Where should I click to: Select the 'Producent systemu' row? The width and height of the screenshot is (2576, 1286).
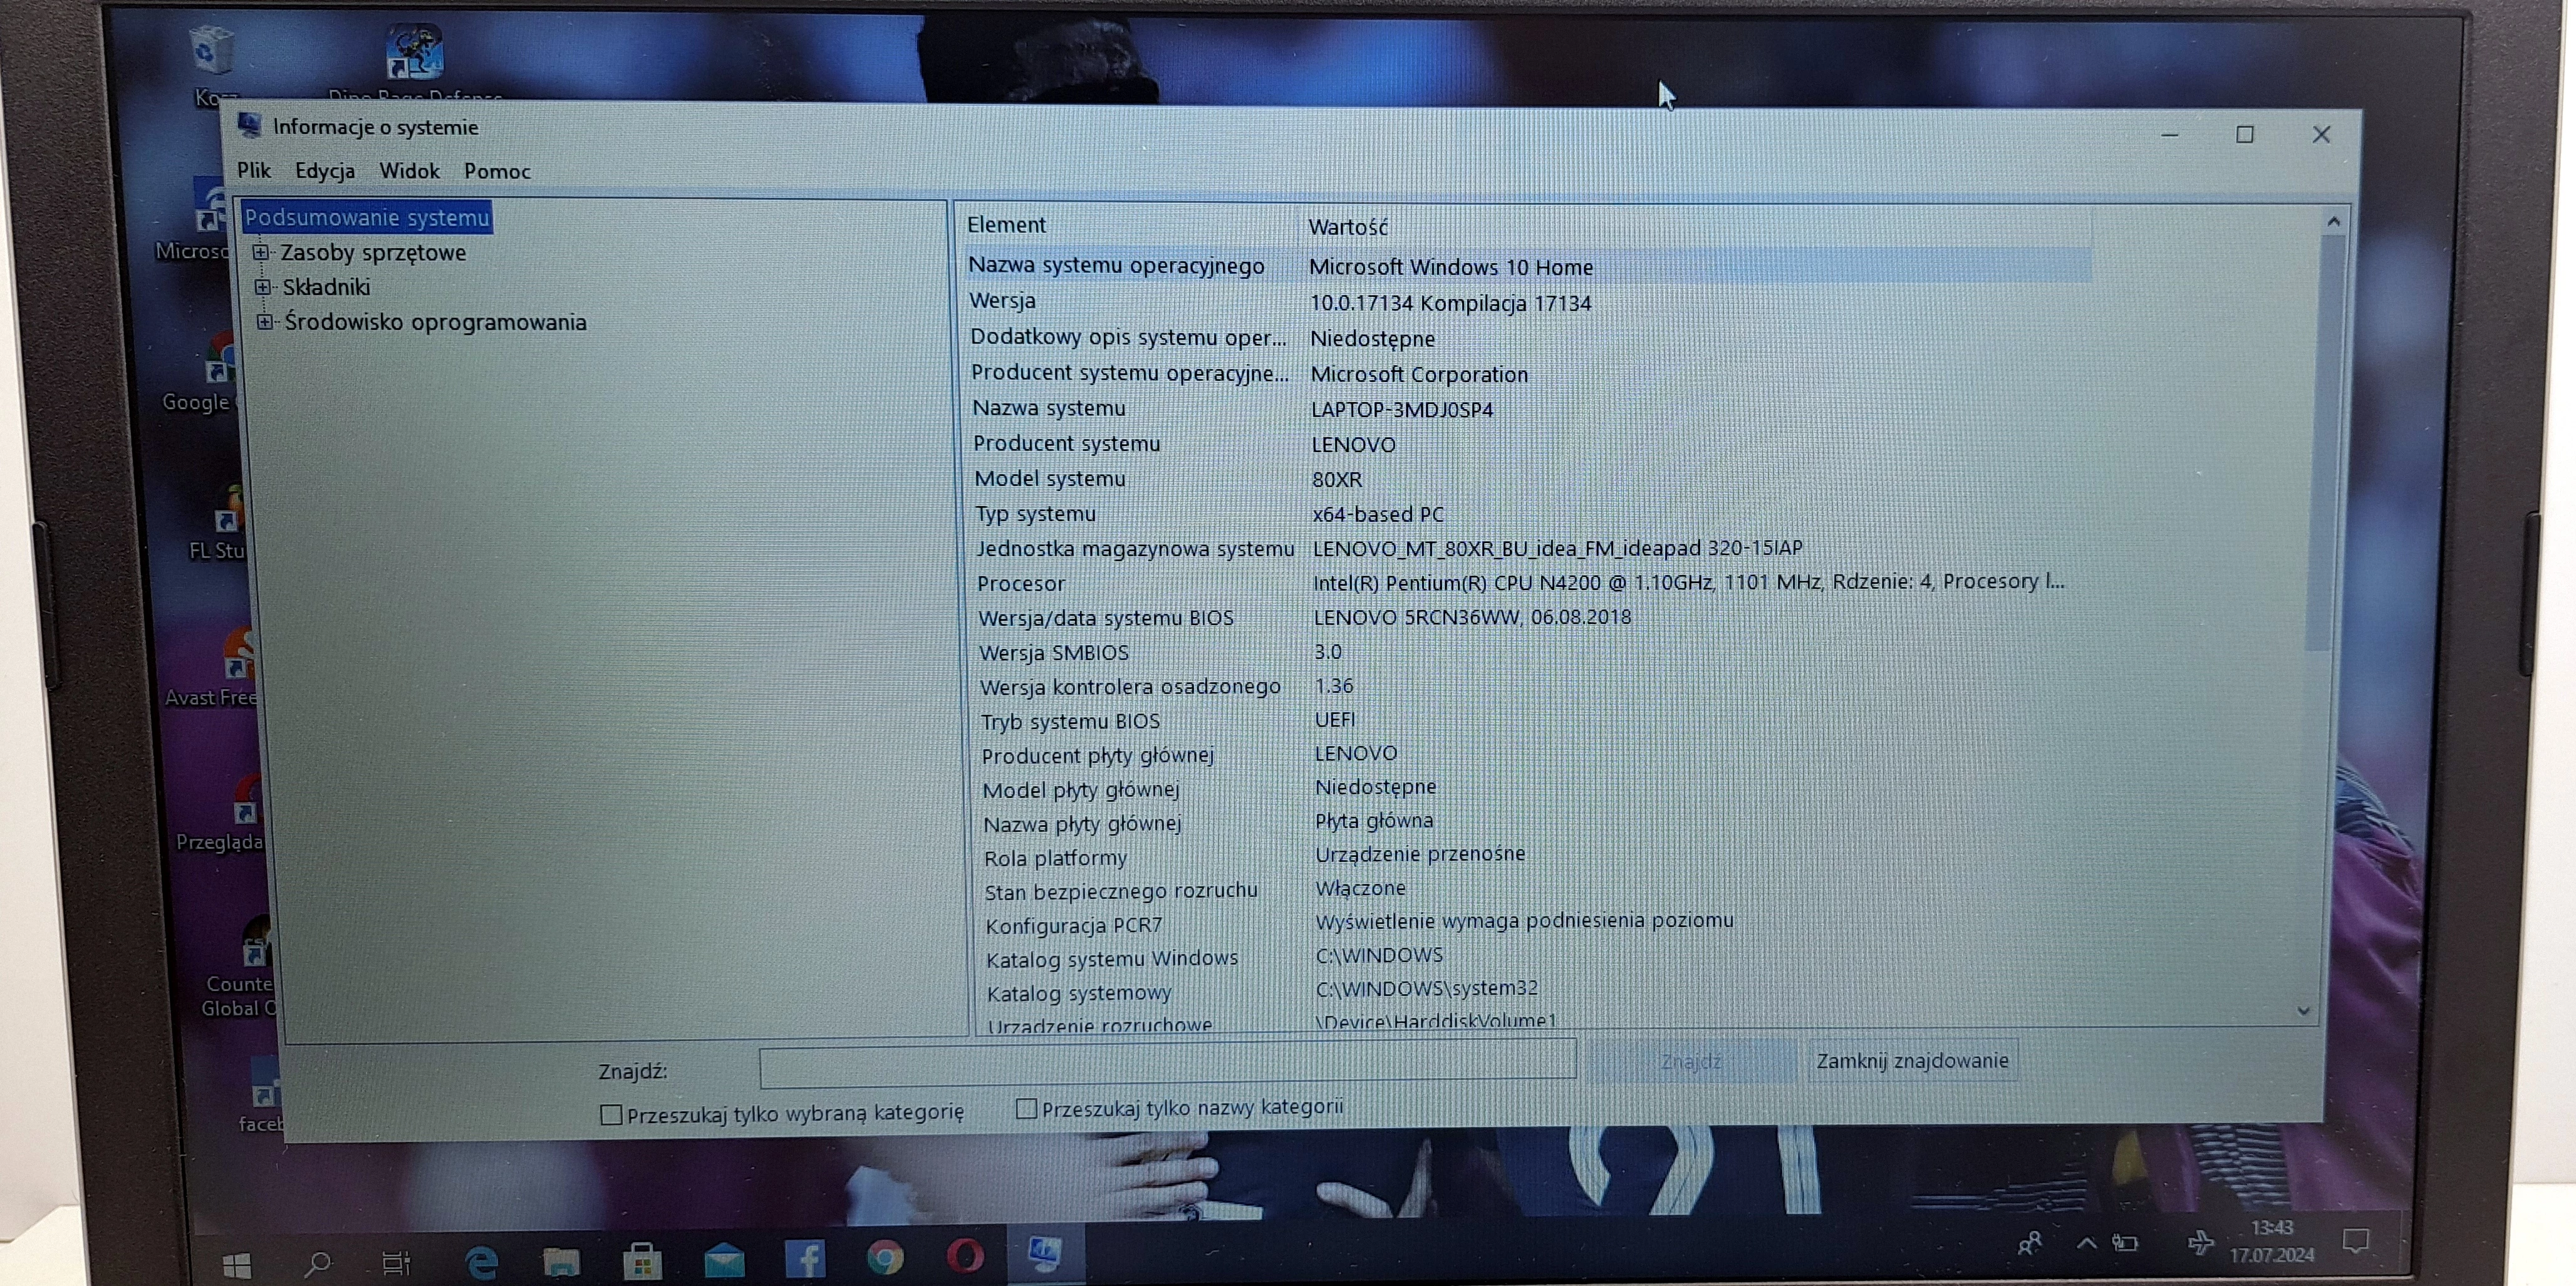(1531, 443)
